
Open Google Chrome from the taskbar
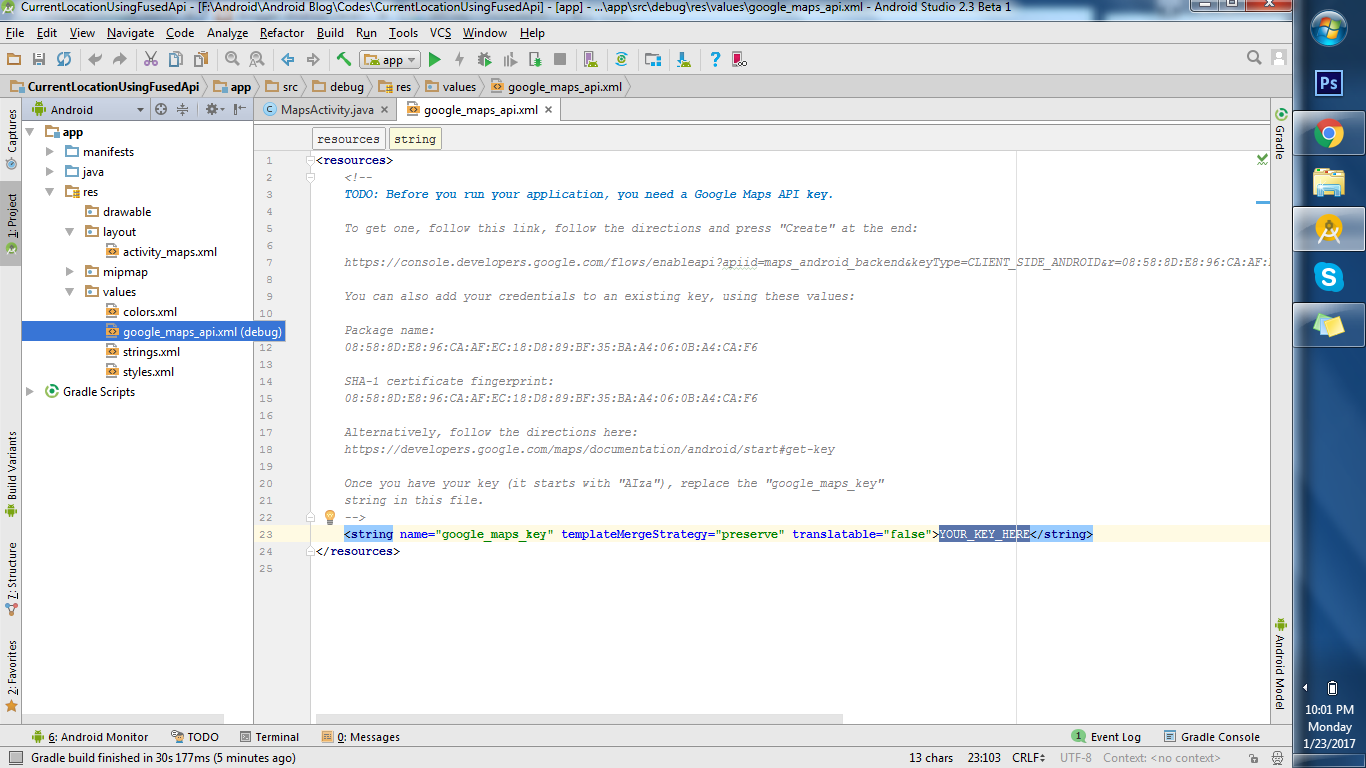coord(1328,133)
